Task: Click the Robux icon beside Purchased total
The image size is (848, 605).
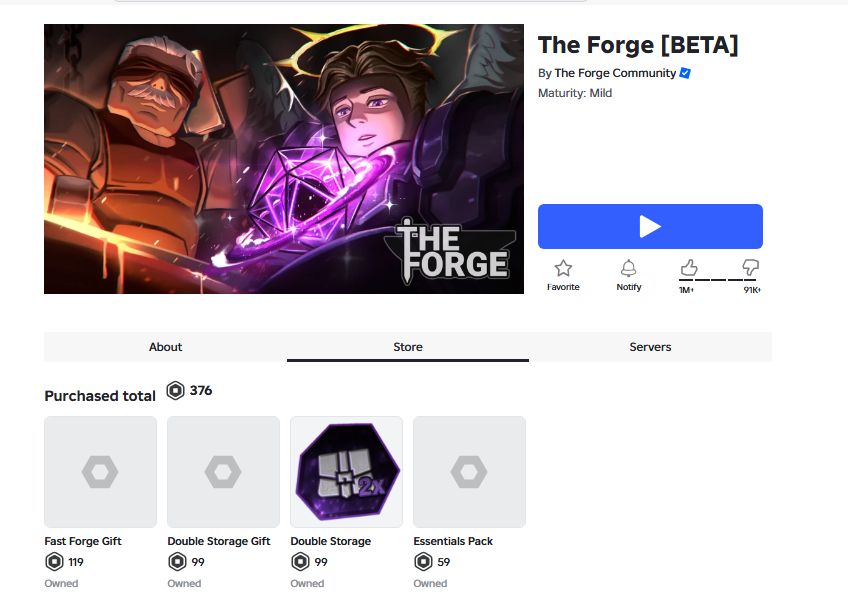Action: (175, 390)
